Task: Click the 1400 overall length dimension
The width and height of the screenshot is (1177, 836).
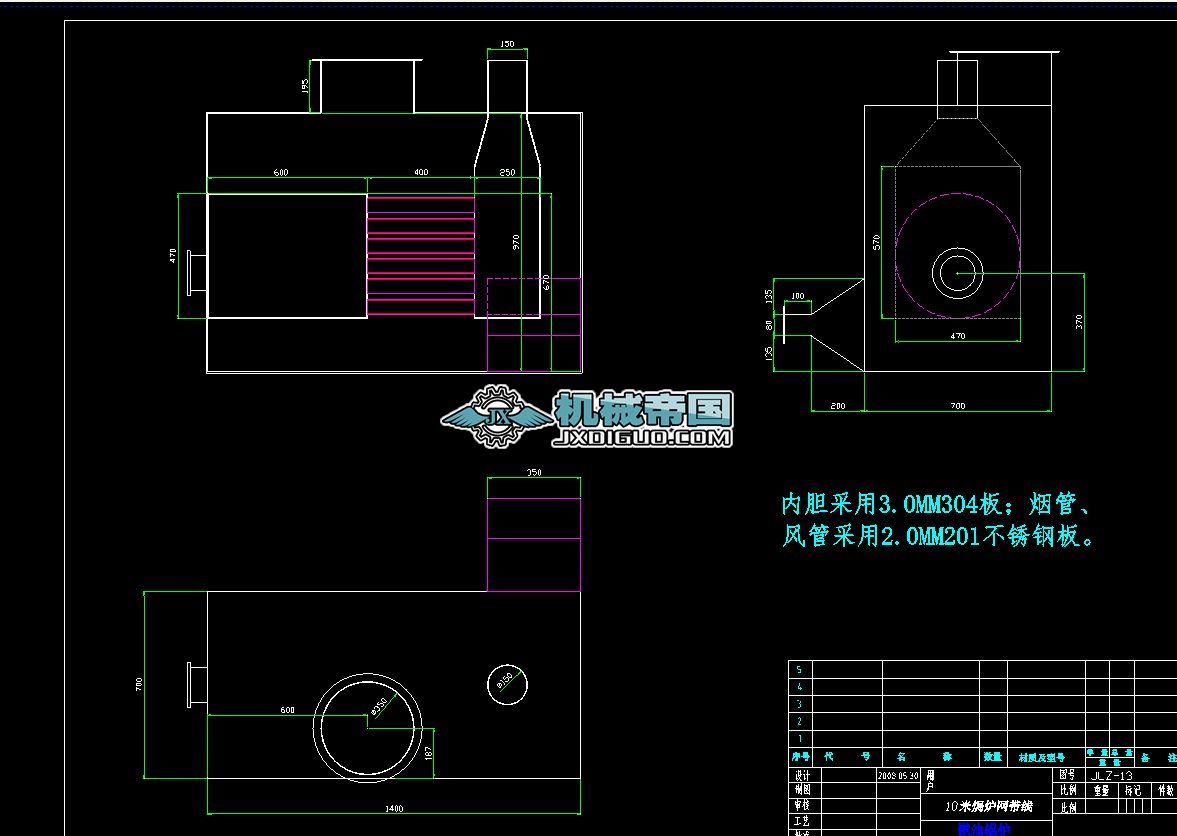Action: click(x=394, y=809)
